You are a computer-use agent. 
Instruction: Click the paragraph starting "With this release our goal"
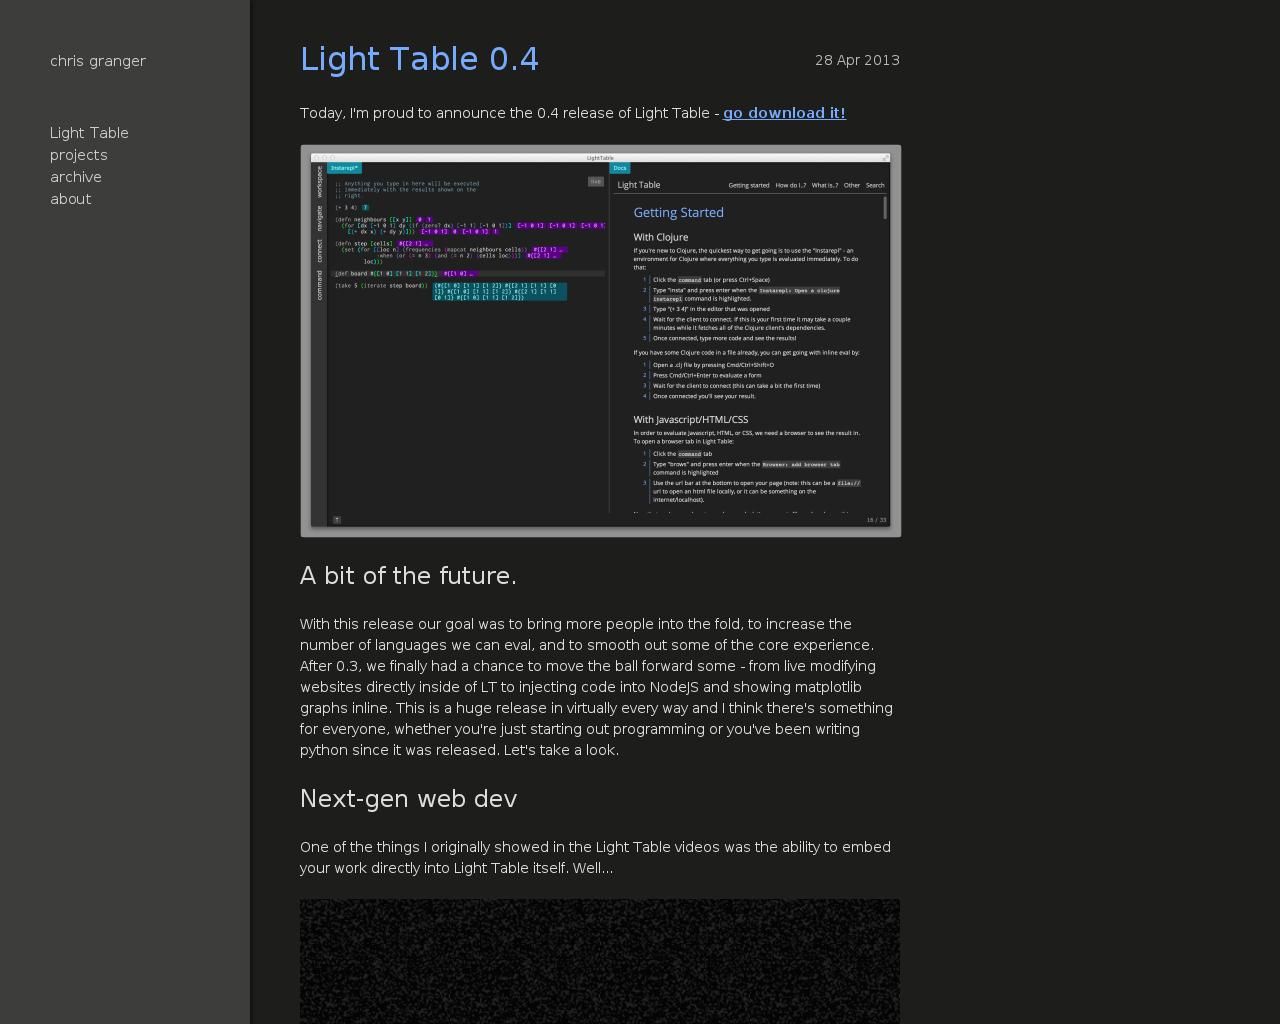(x=598, y=687)
